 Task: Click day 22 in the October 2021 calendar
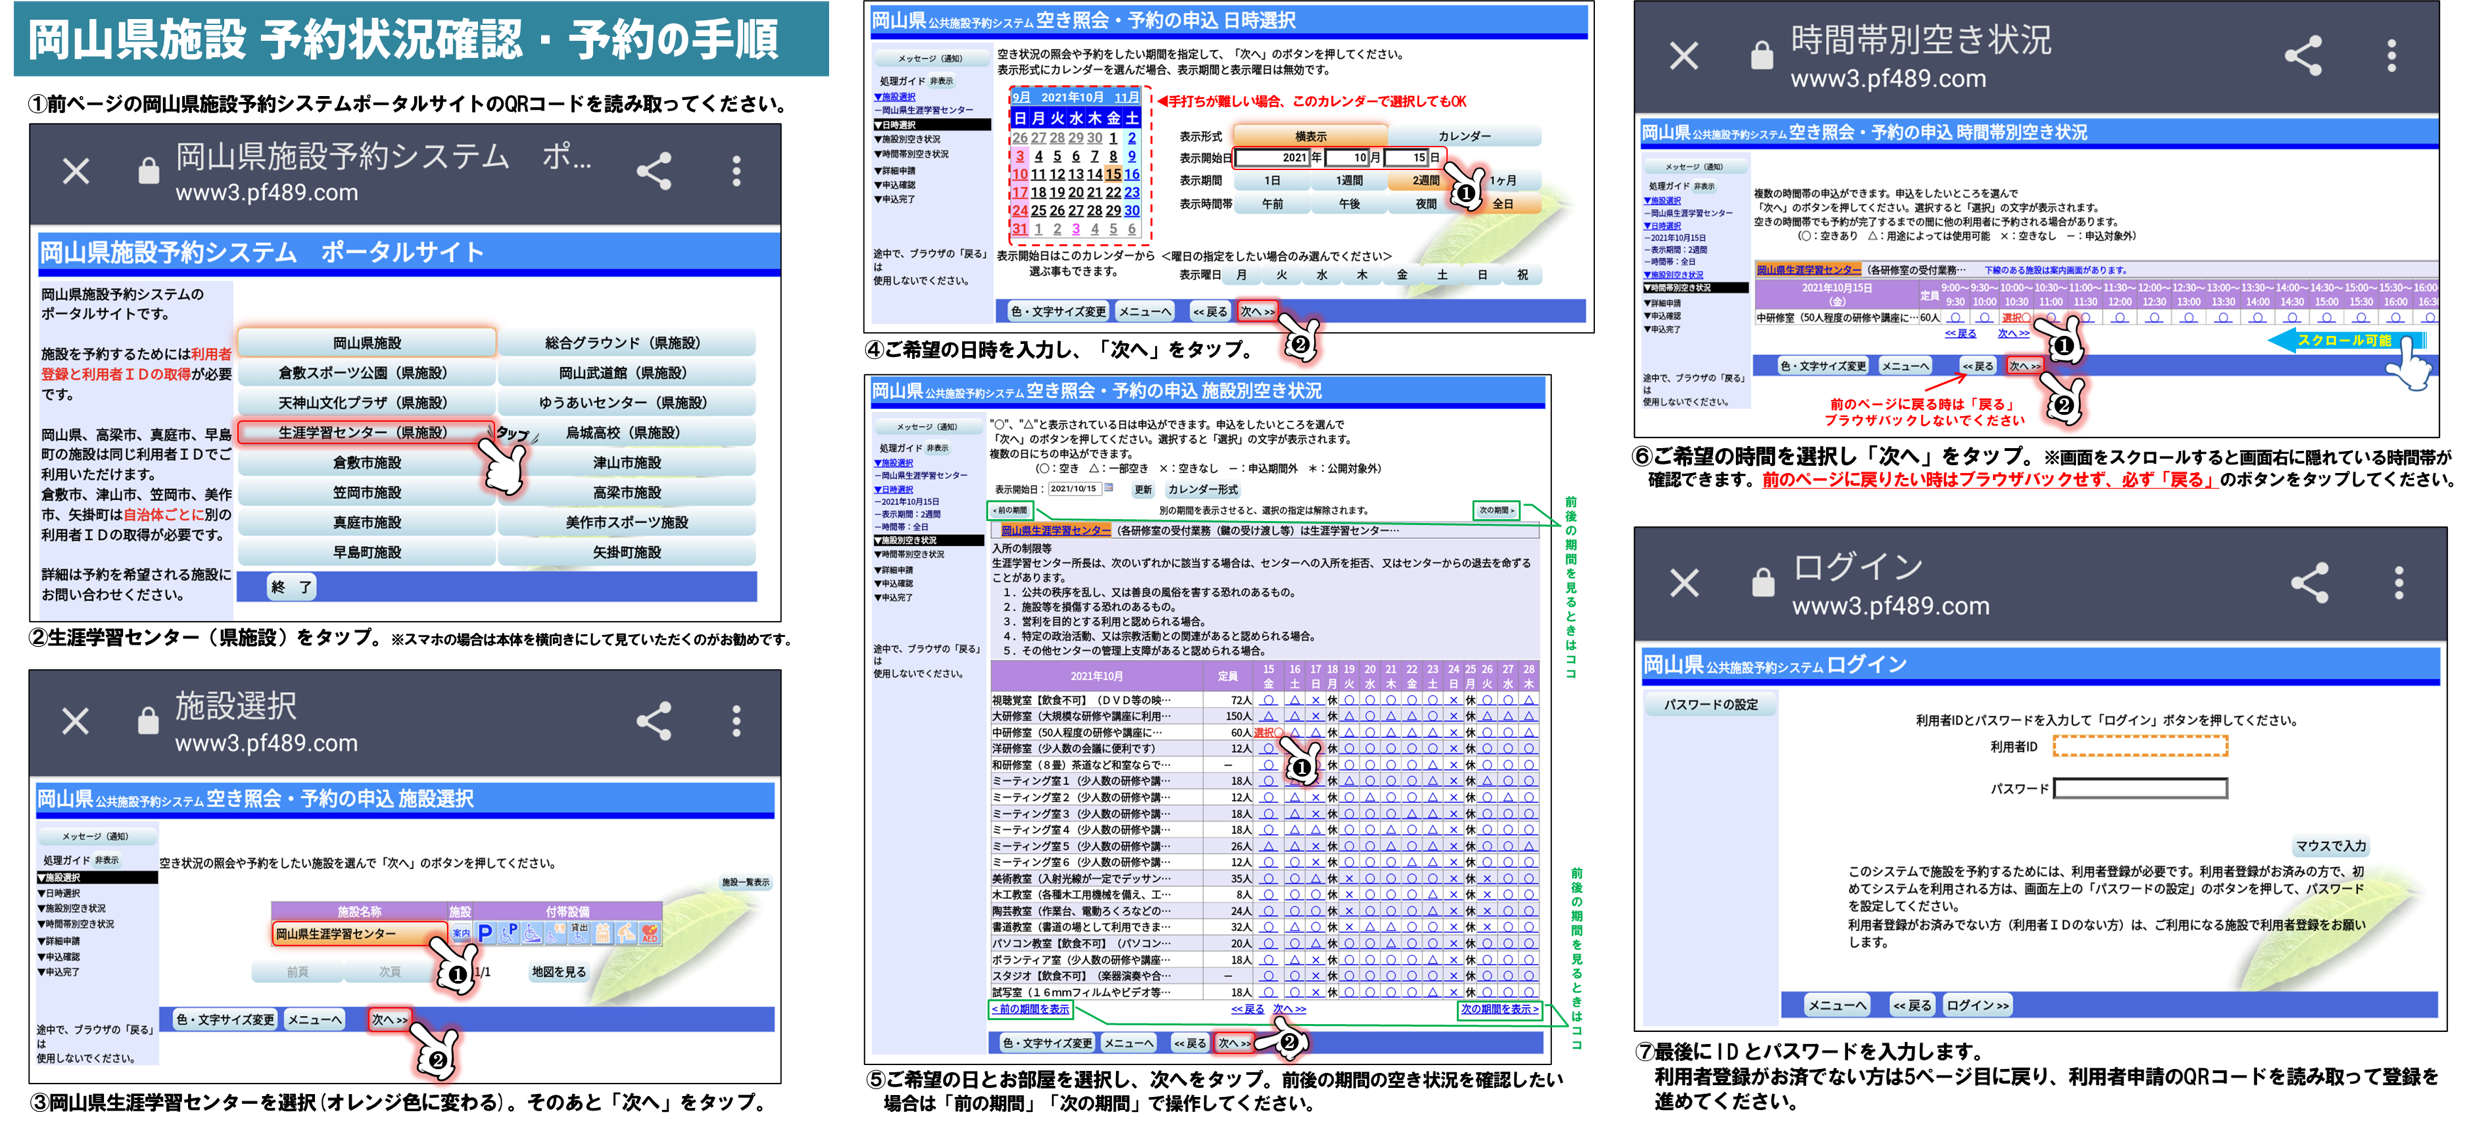pos(1113,192)
